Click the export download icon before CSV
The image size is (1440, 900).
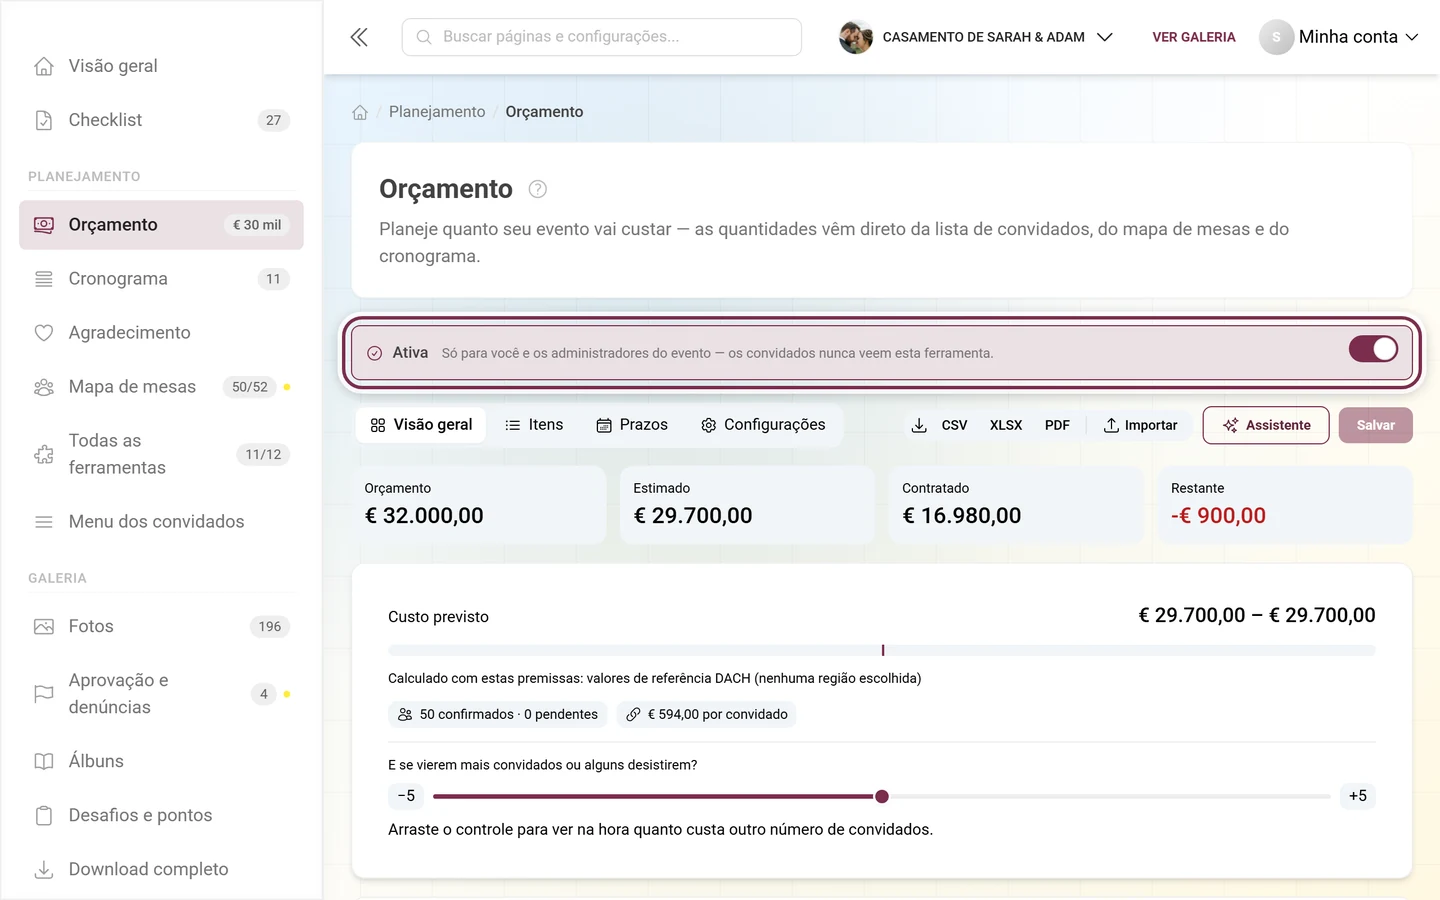click(x=919, y=425)
